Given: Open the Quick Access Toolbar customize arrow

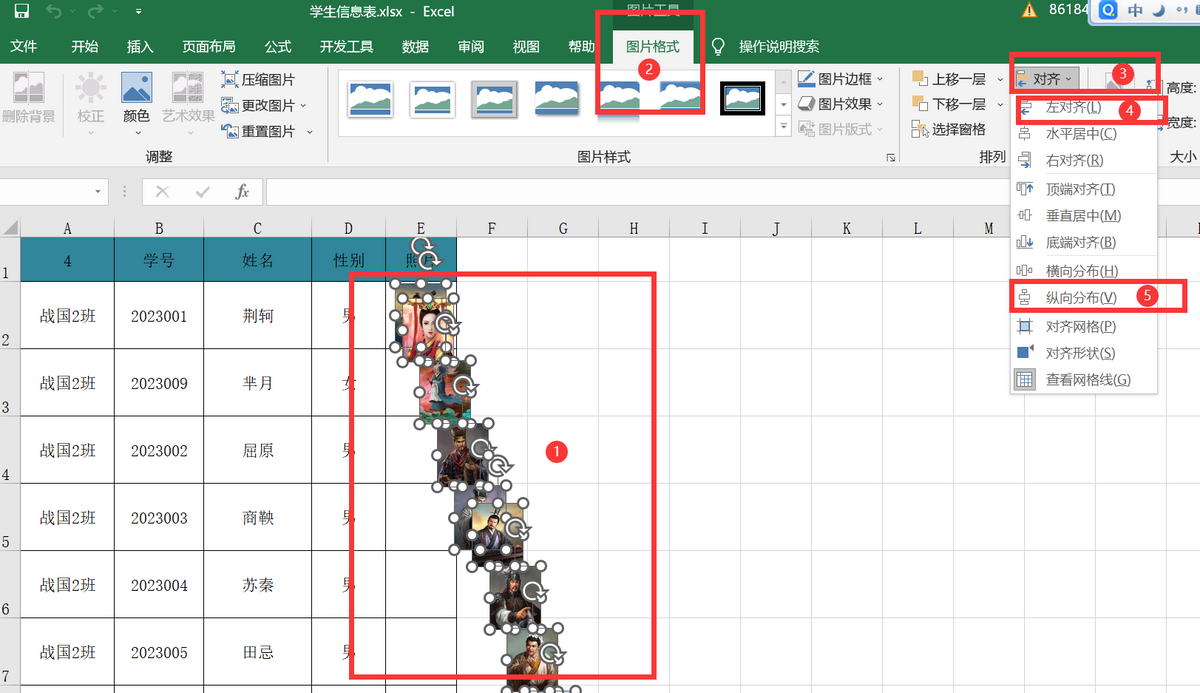Looking at the screenshot, I should [x=137, y=13].
